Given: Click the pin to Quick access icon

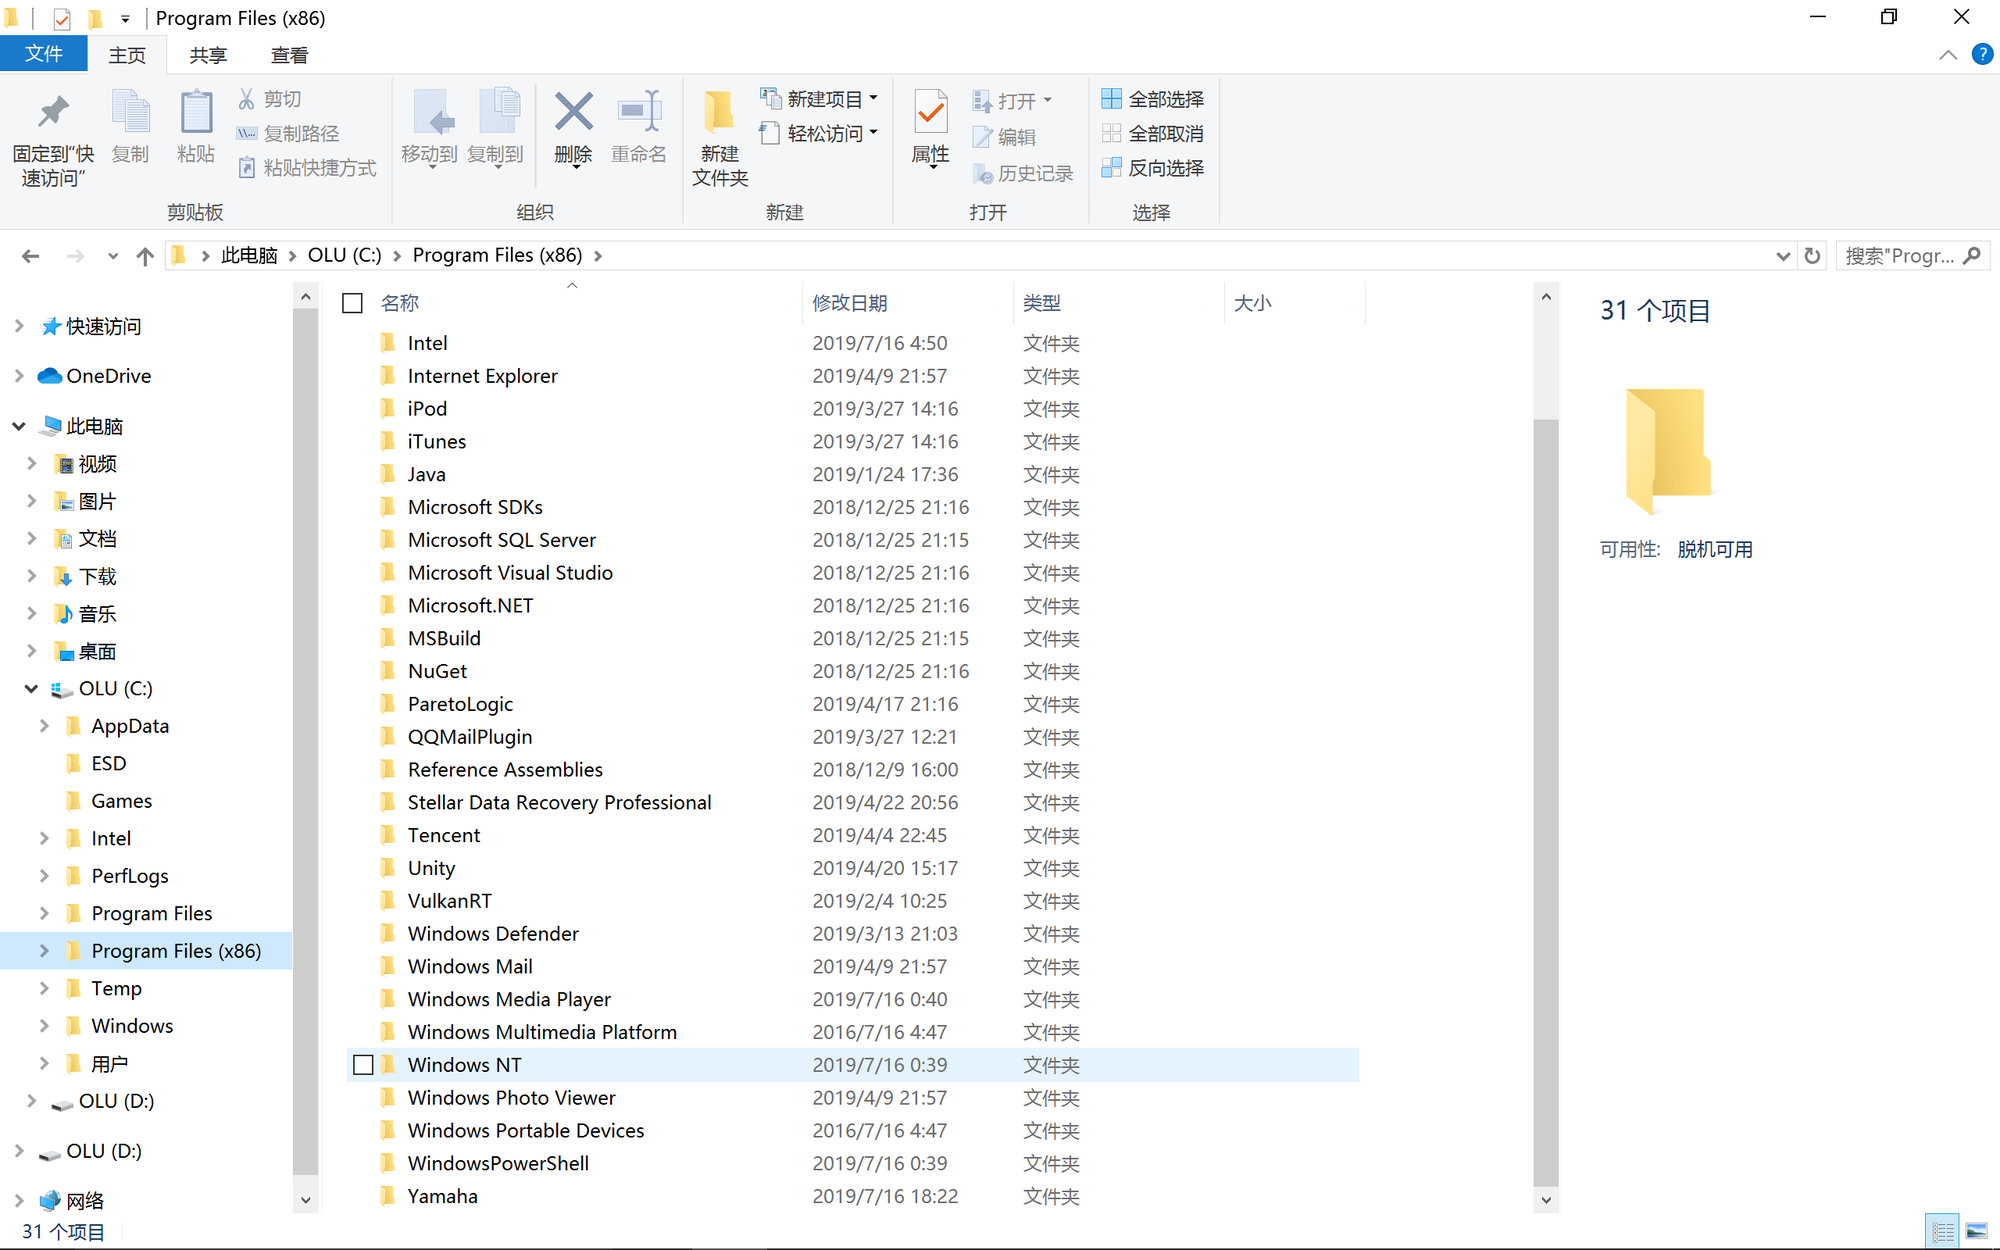Looking at the screenshot, I should (53, 112).
